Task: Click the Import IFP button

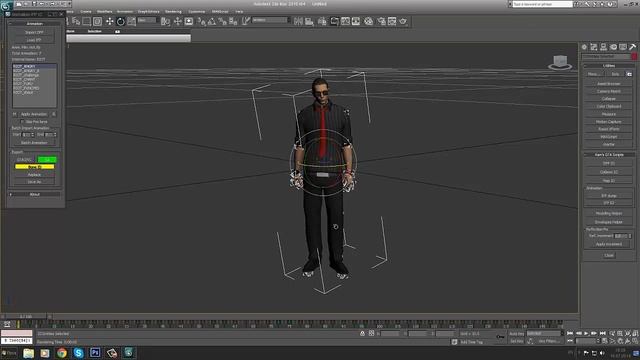Action: [34, 32]
